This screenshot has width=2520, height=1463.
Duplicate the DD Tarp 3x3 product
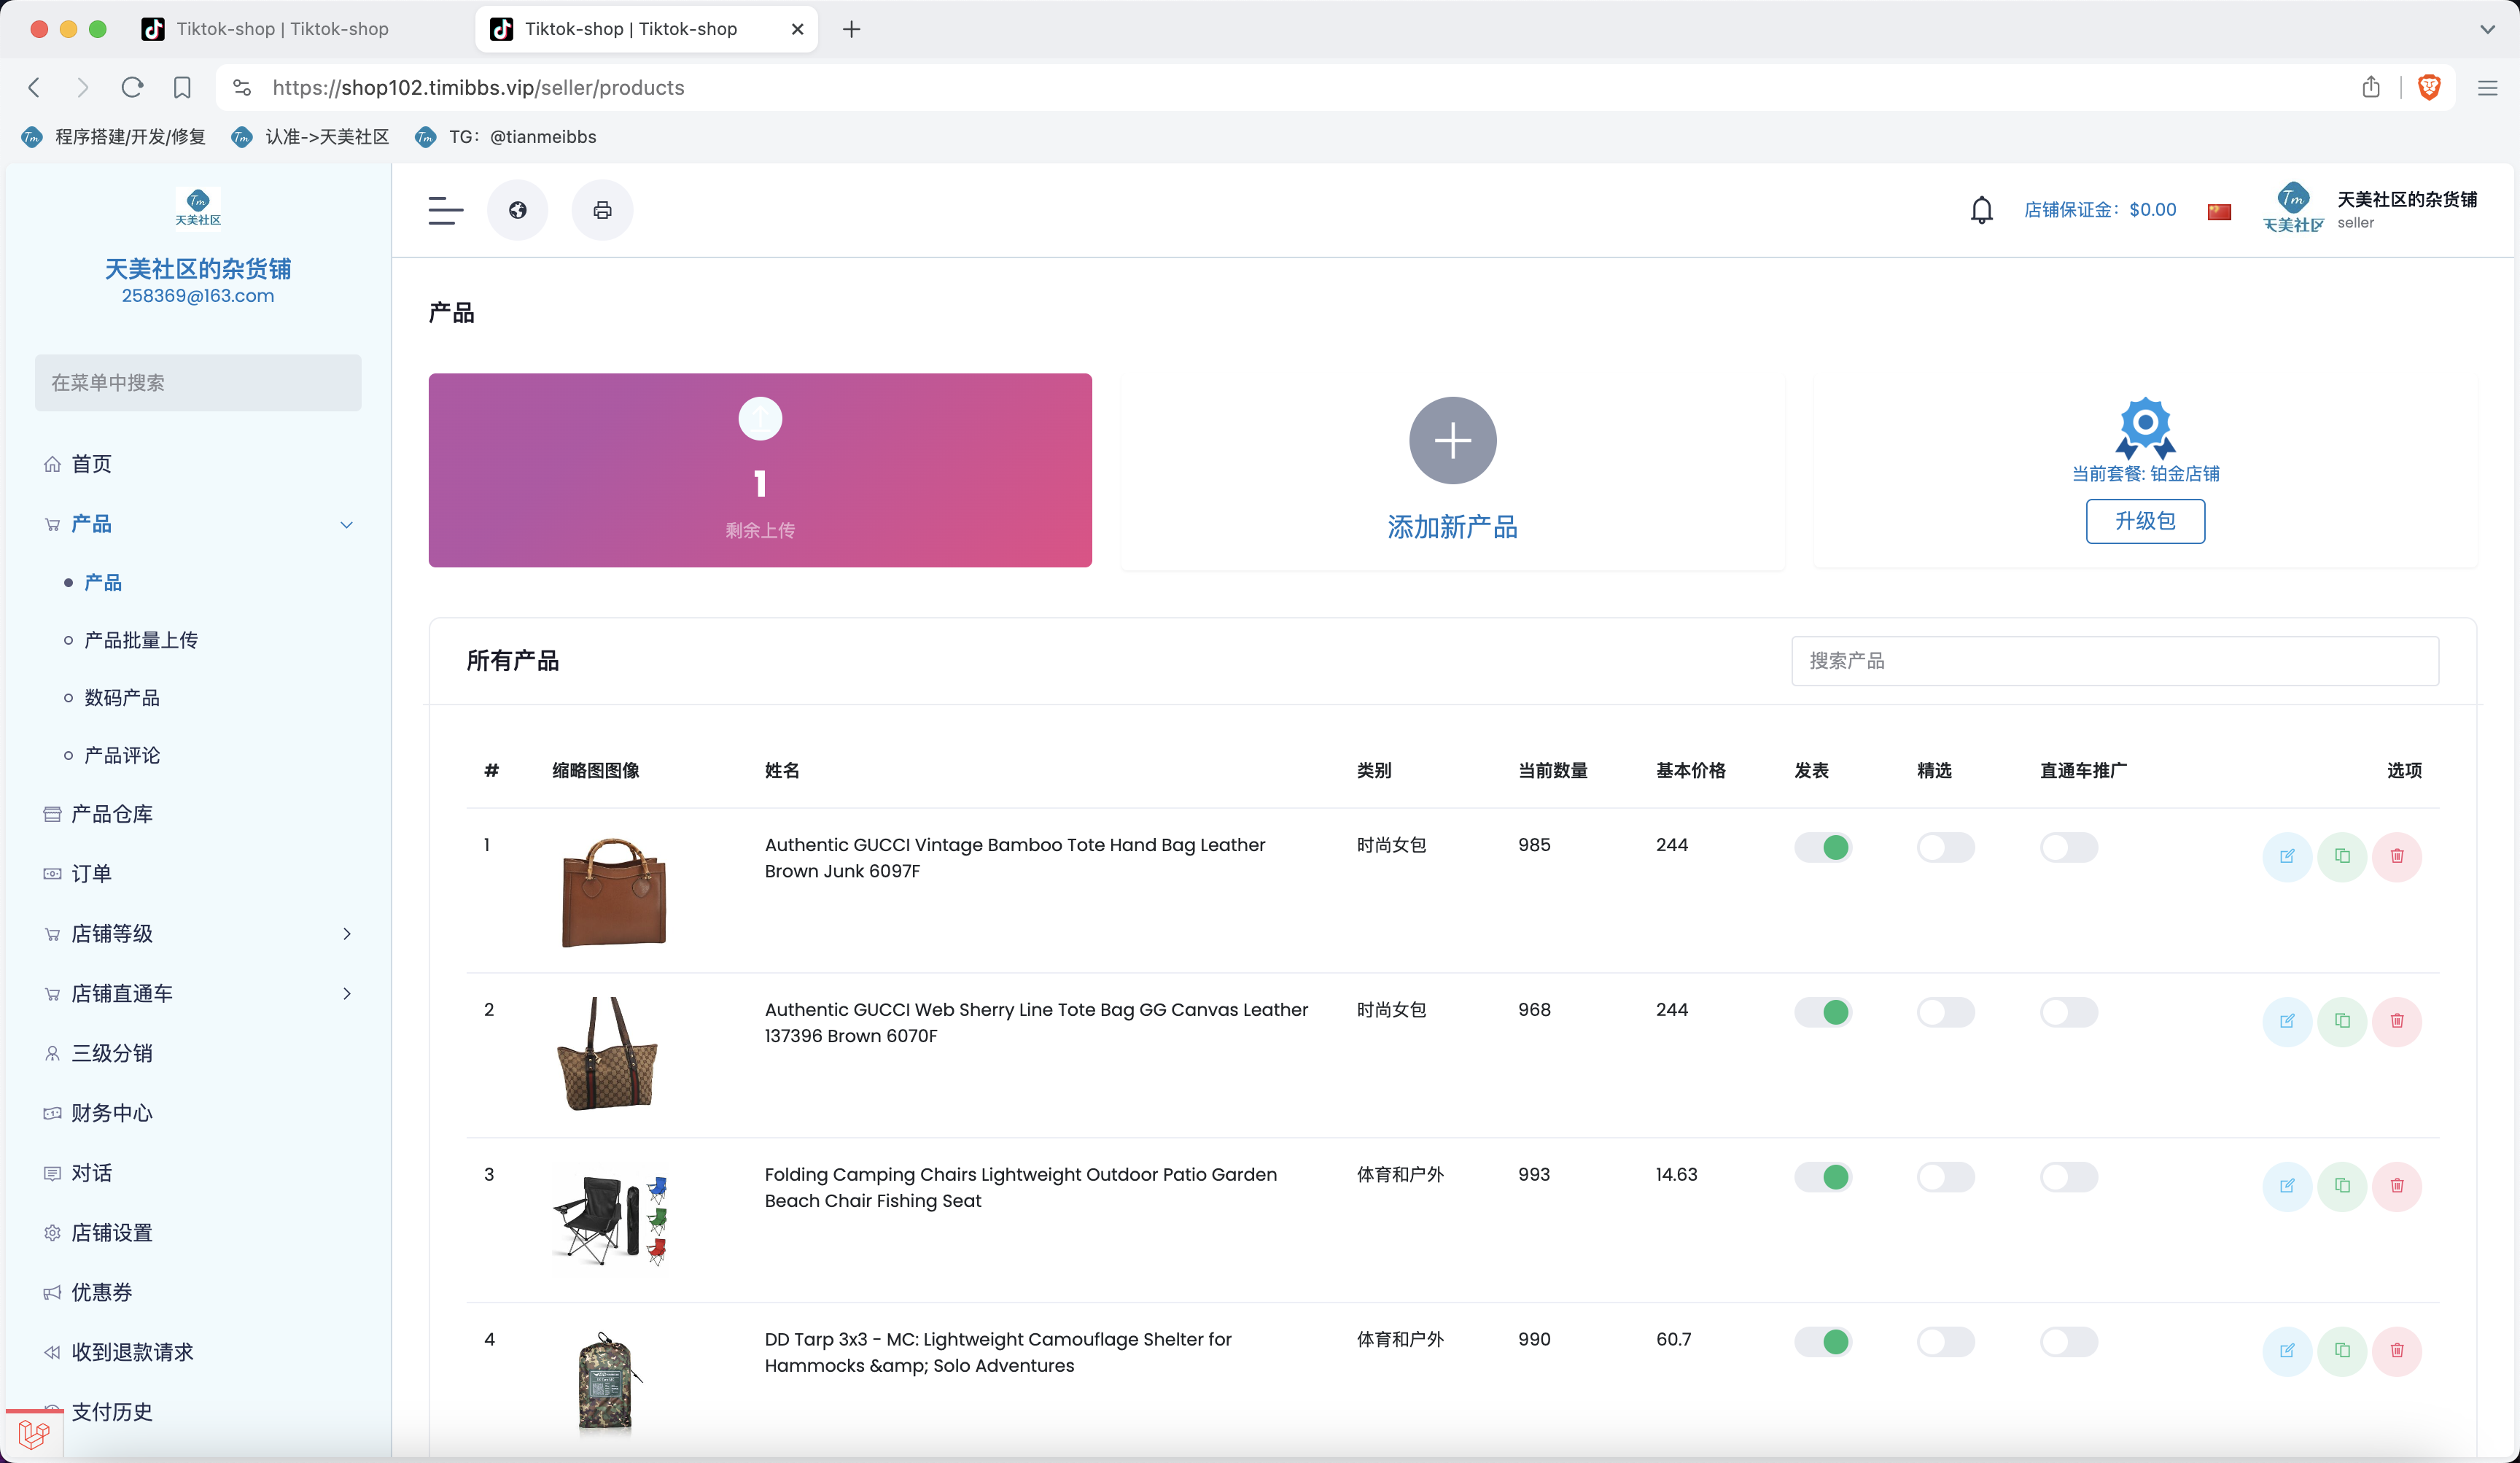tap(2342, 1351)
